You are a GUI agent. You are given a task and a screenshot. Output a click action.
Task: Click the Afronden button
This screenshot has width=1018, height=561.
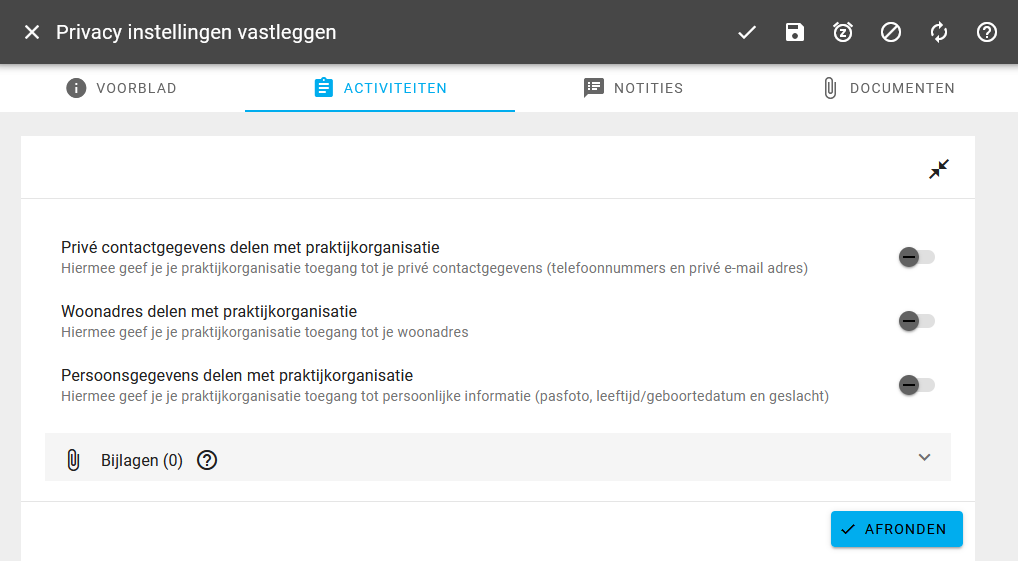coord(897,529)
